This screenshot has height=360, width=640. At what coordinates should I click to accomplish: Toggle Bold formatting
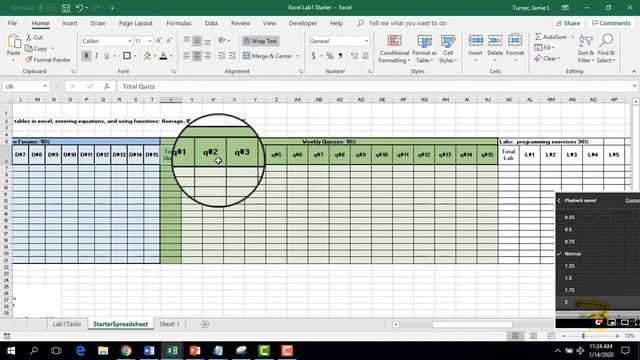(86, 56)
